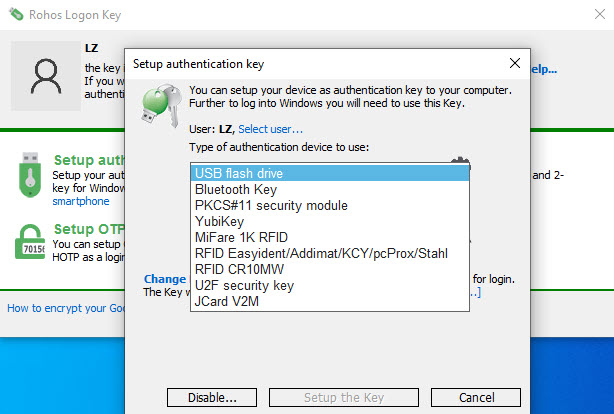614x414 pixels.
Task: Click Rohos Logon Key title bar icon
Action: (x=16, y=14)
